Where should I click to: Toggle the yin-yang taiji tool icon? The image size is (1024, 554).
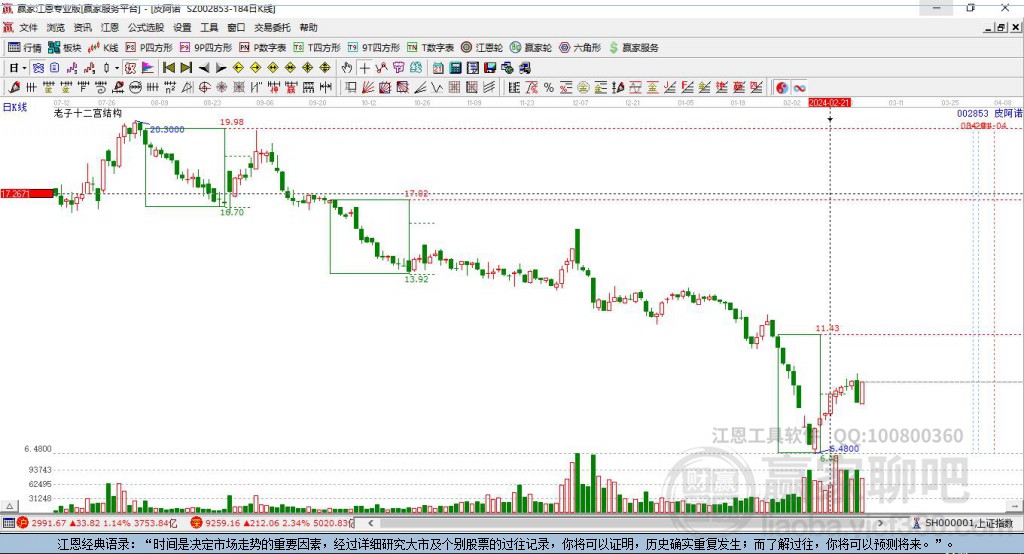tap(782, 88)
